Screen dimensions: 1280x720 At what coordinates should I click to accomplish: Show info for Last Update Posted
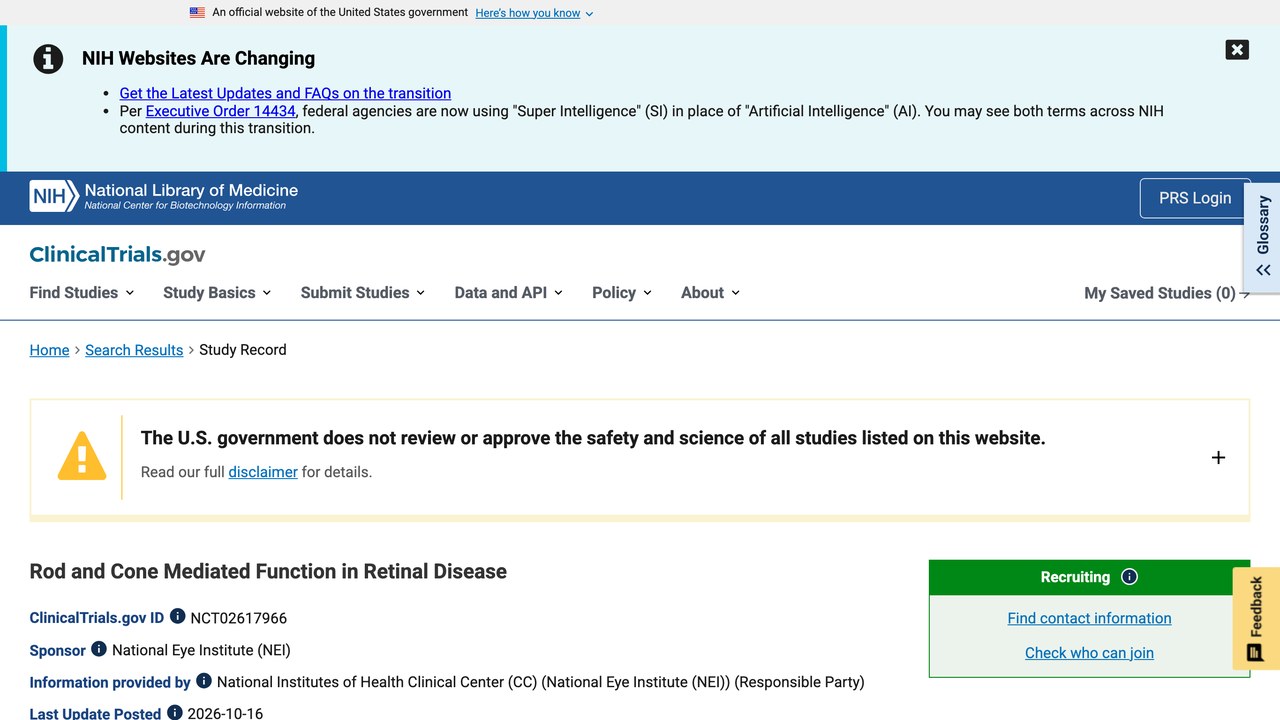tap(174, 713)
